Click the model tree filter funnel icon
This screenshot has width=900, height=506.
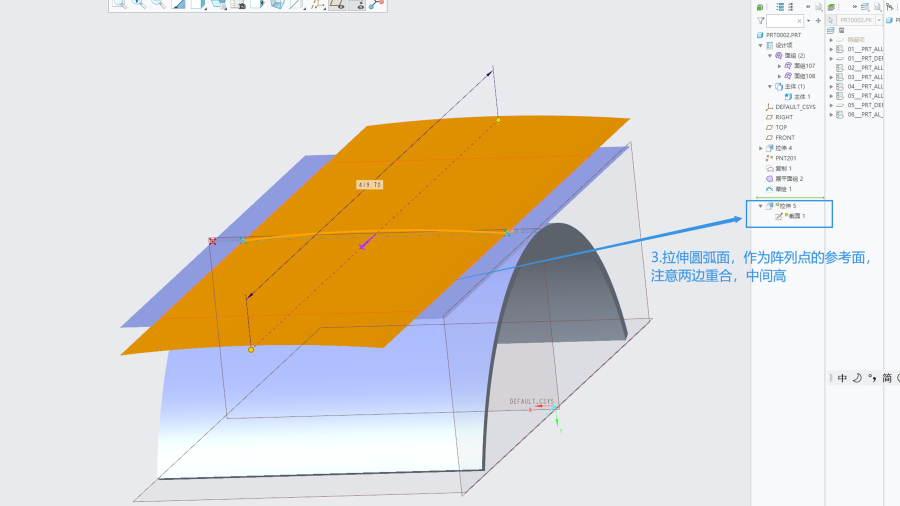point(760,20)
